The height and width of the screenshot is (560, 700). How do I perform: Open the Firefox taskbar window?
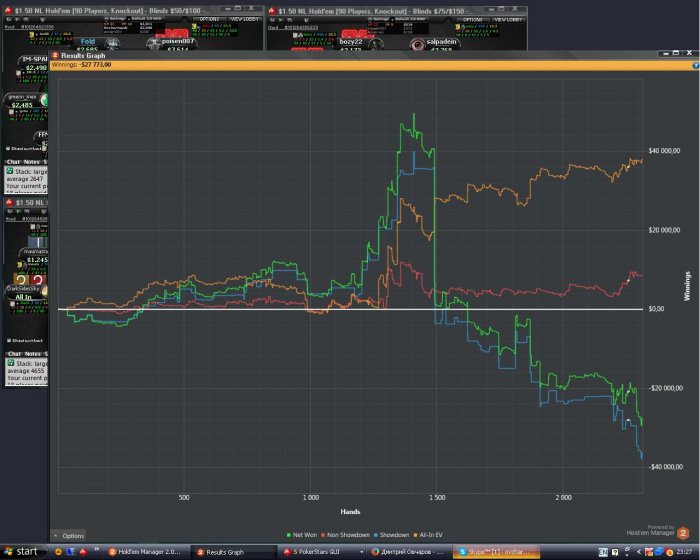coord(409,552)
